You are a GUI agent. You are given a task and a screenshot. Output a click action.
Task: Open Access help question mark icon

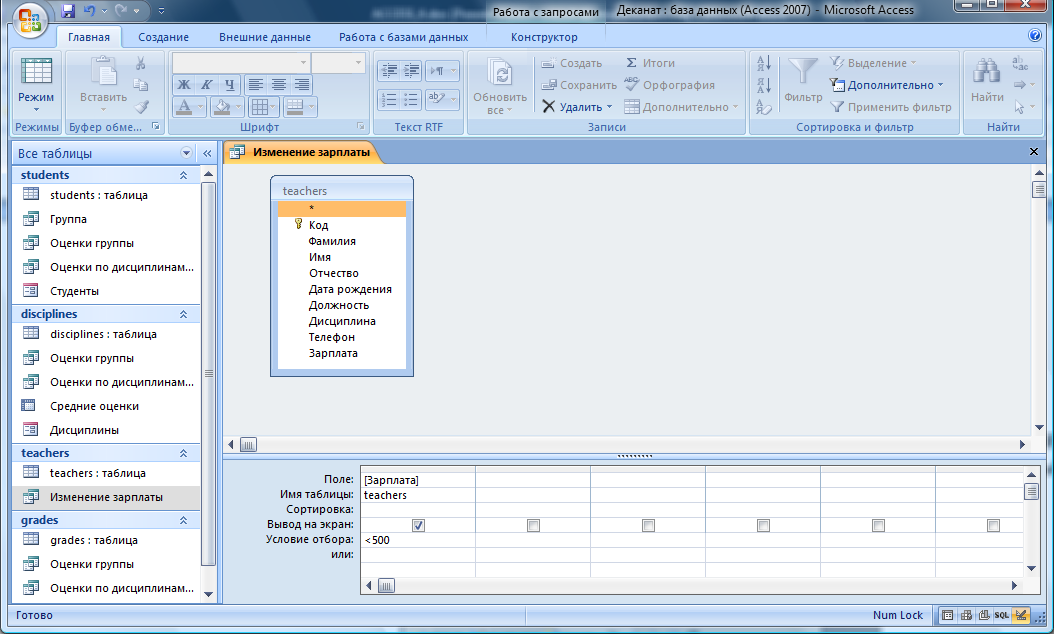coord(1035,36)
